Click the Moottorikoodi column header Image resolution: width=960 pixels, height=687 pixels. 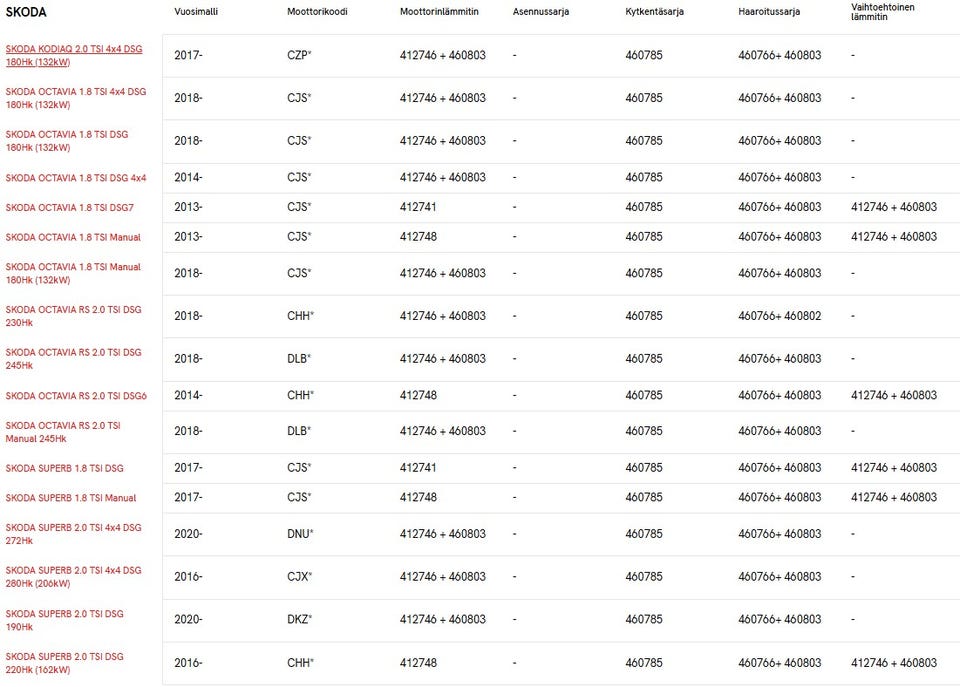coord(317,13)
